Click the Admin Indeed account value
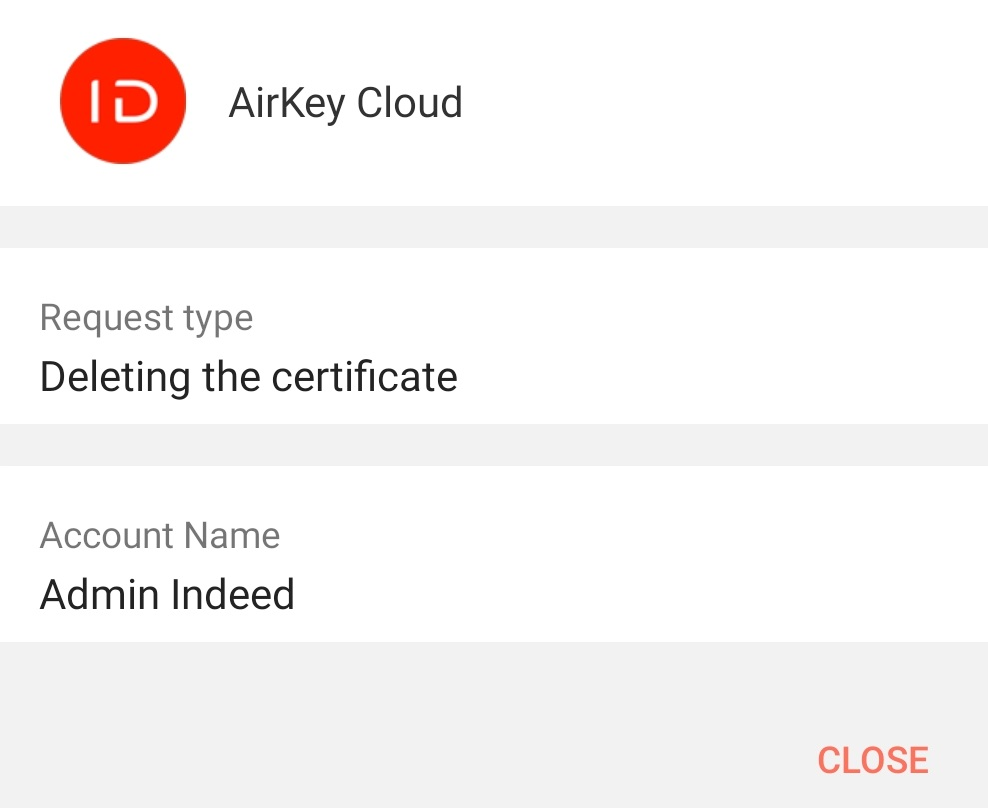 pyautogui.click(x=167, y=595)
